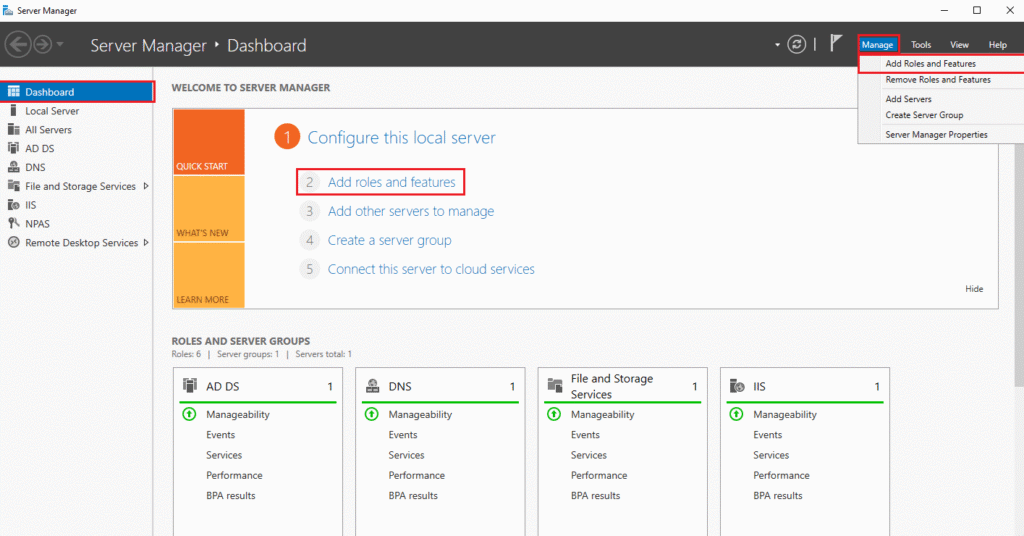Click the IIS tile header icon

[x=737, y=386]
